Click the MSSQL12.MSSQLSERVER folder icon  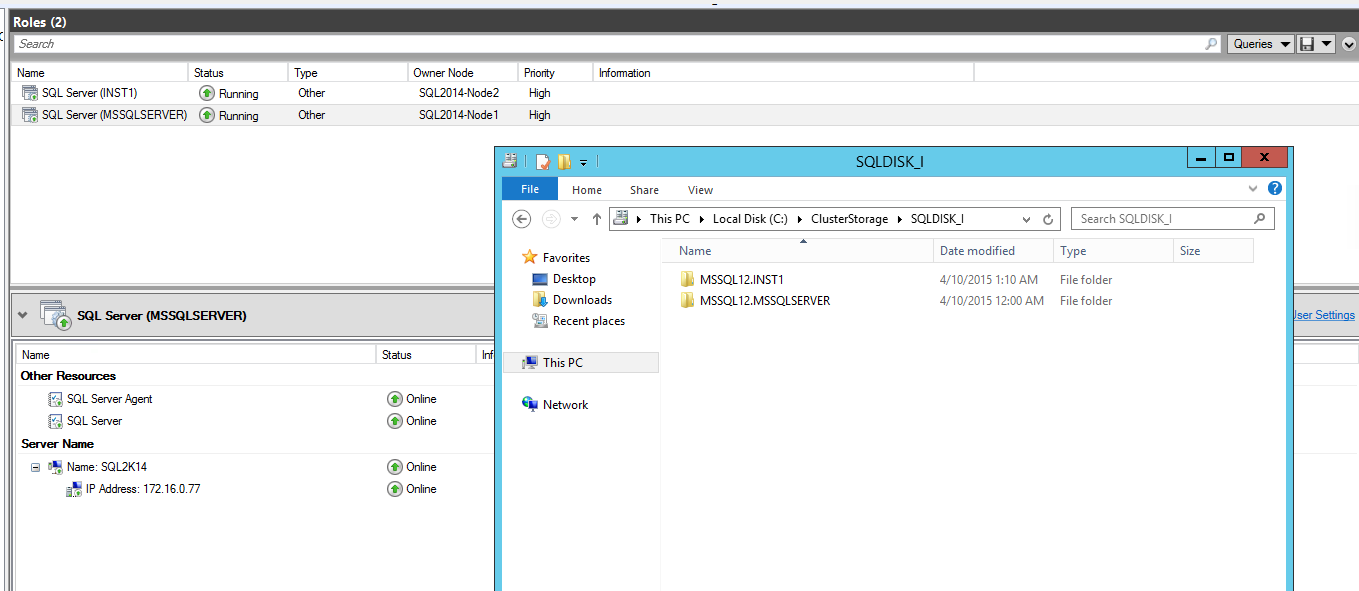[687, 301]
